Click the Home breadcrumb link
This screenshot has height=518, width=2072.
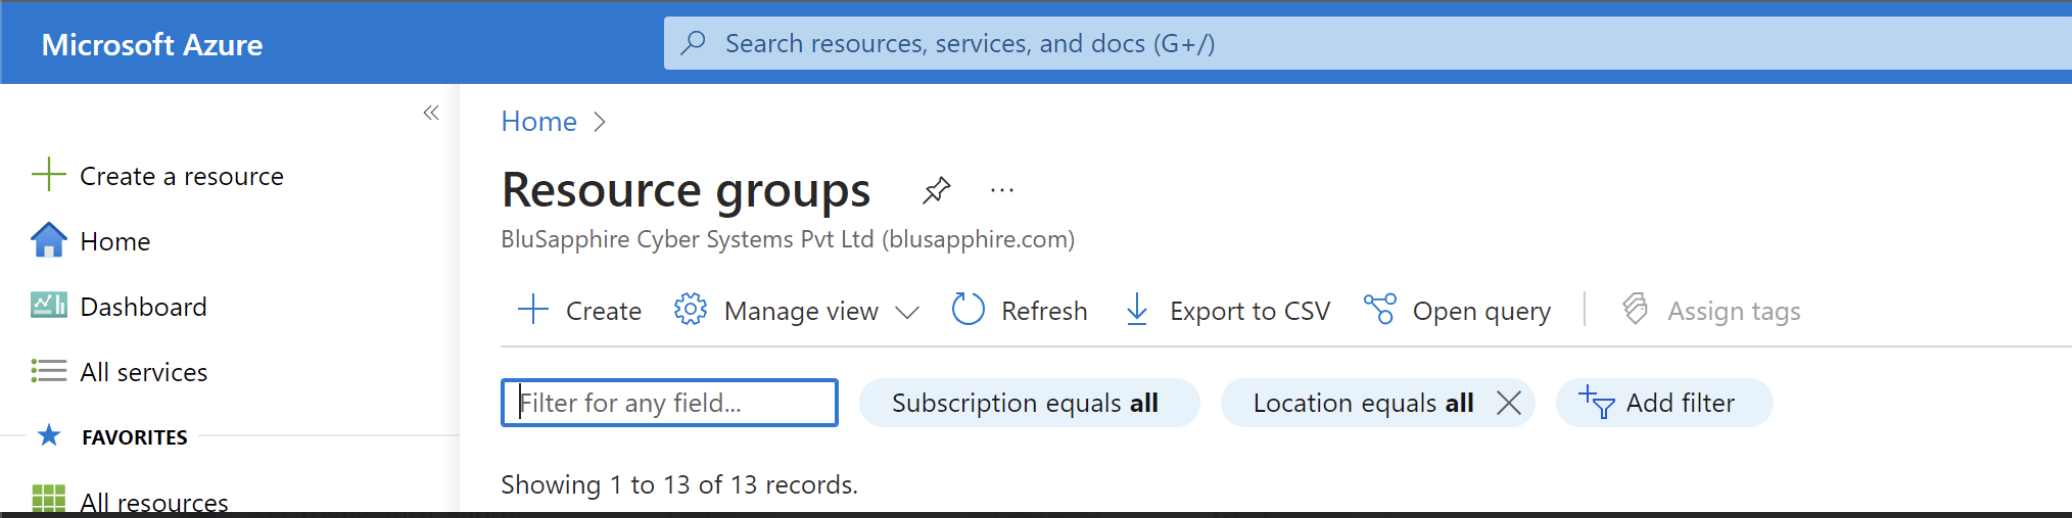point(538,122)
